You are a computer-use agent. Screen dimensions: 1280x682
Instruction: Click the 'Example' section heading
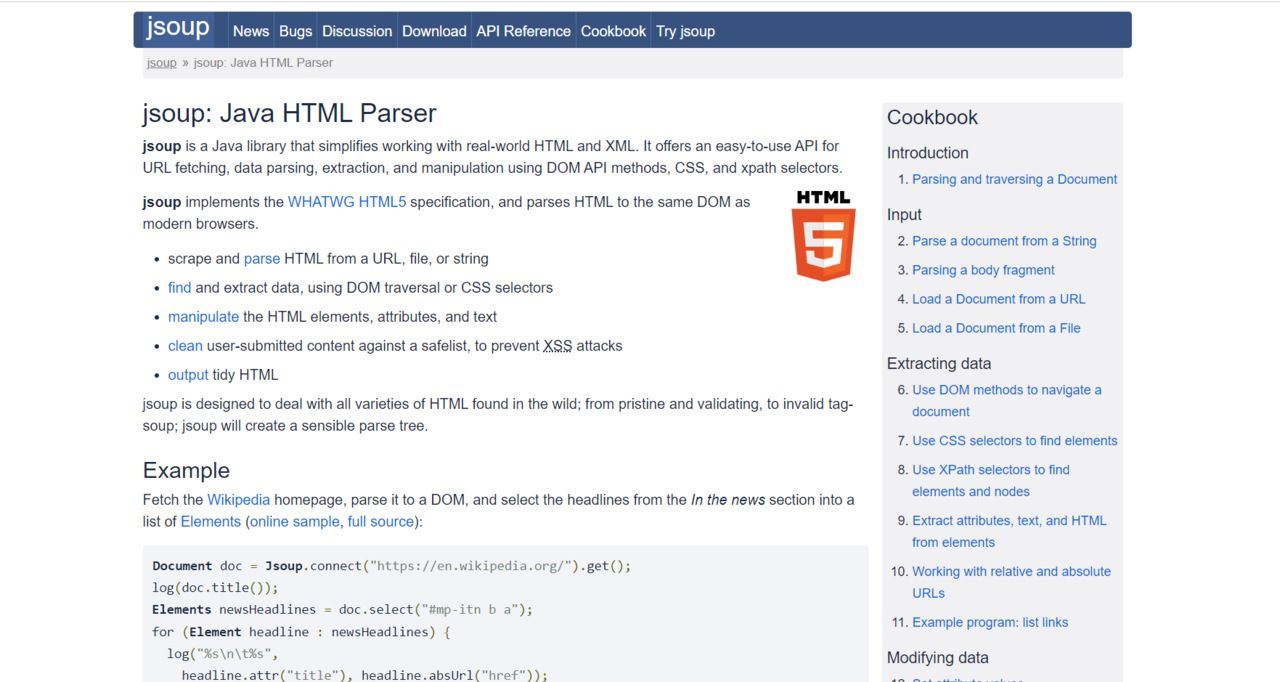tap(186, 470)
